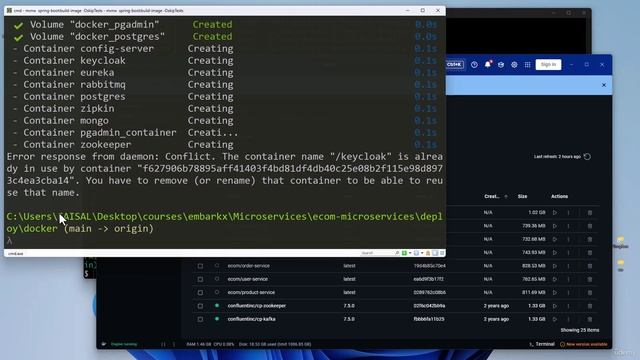640x360 pixels.
Task: Click the in-use status dot for cp-kafka
Action: pos(217,319)
